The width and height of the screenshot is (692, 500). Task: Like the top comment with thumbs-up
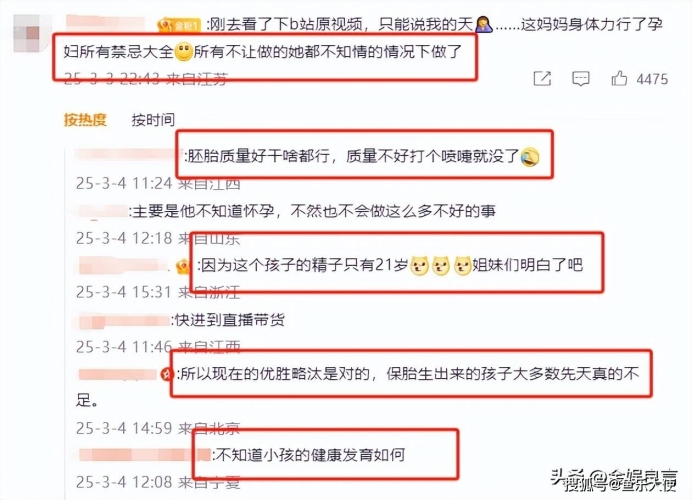coord(619,78)
